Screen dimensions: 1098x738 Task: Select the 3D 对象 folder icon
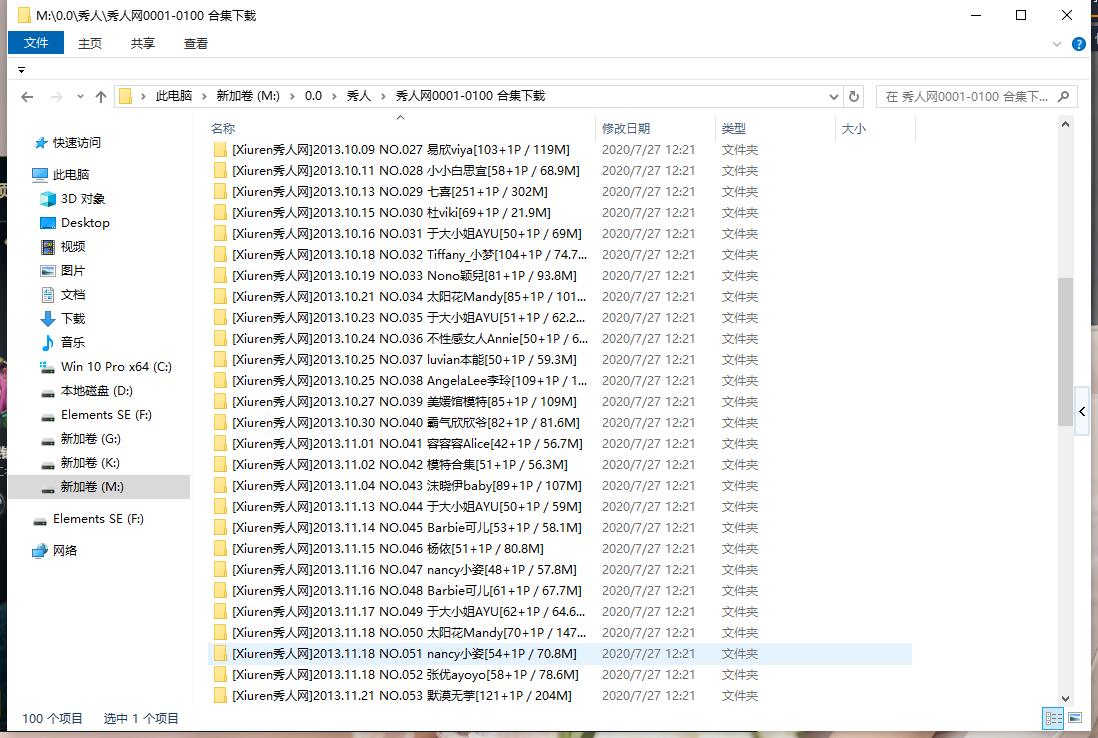pyautogui.click(x=48, y=199)
